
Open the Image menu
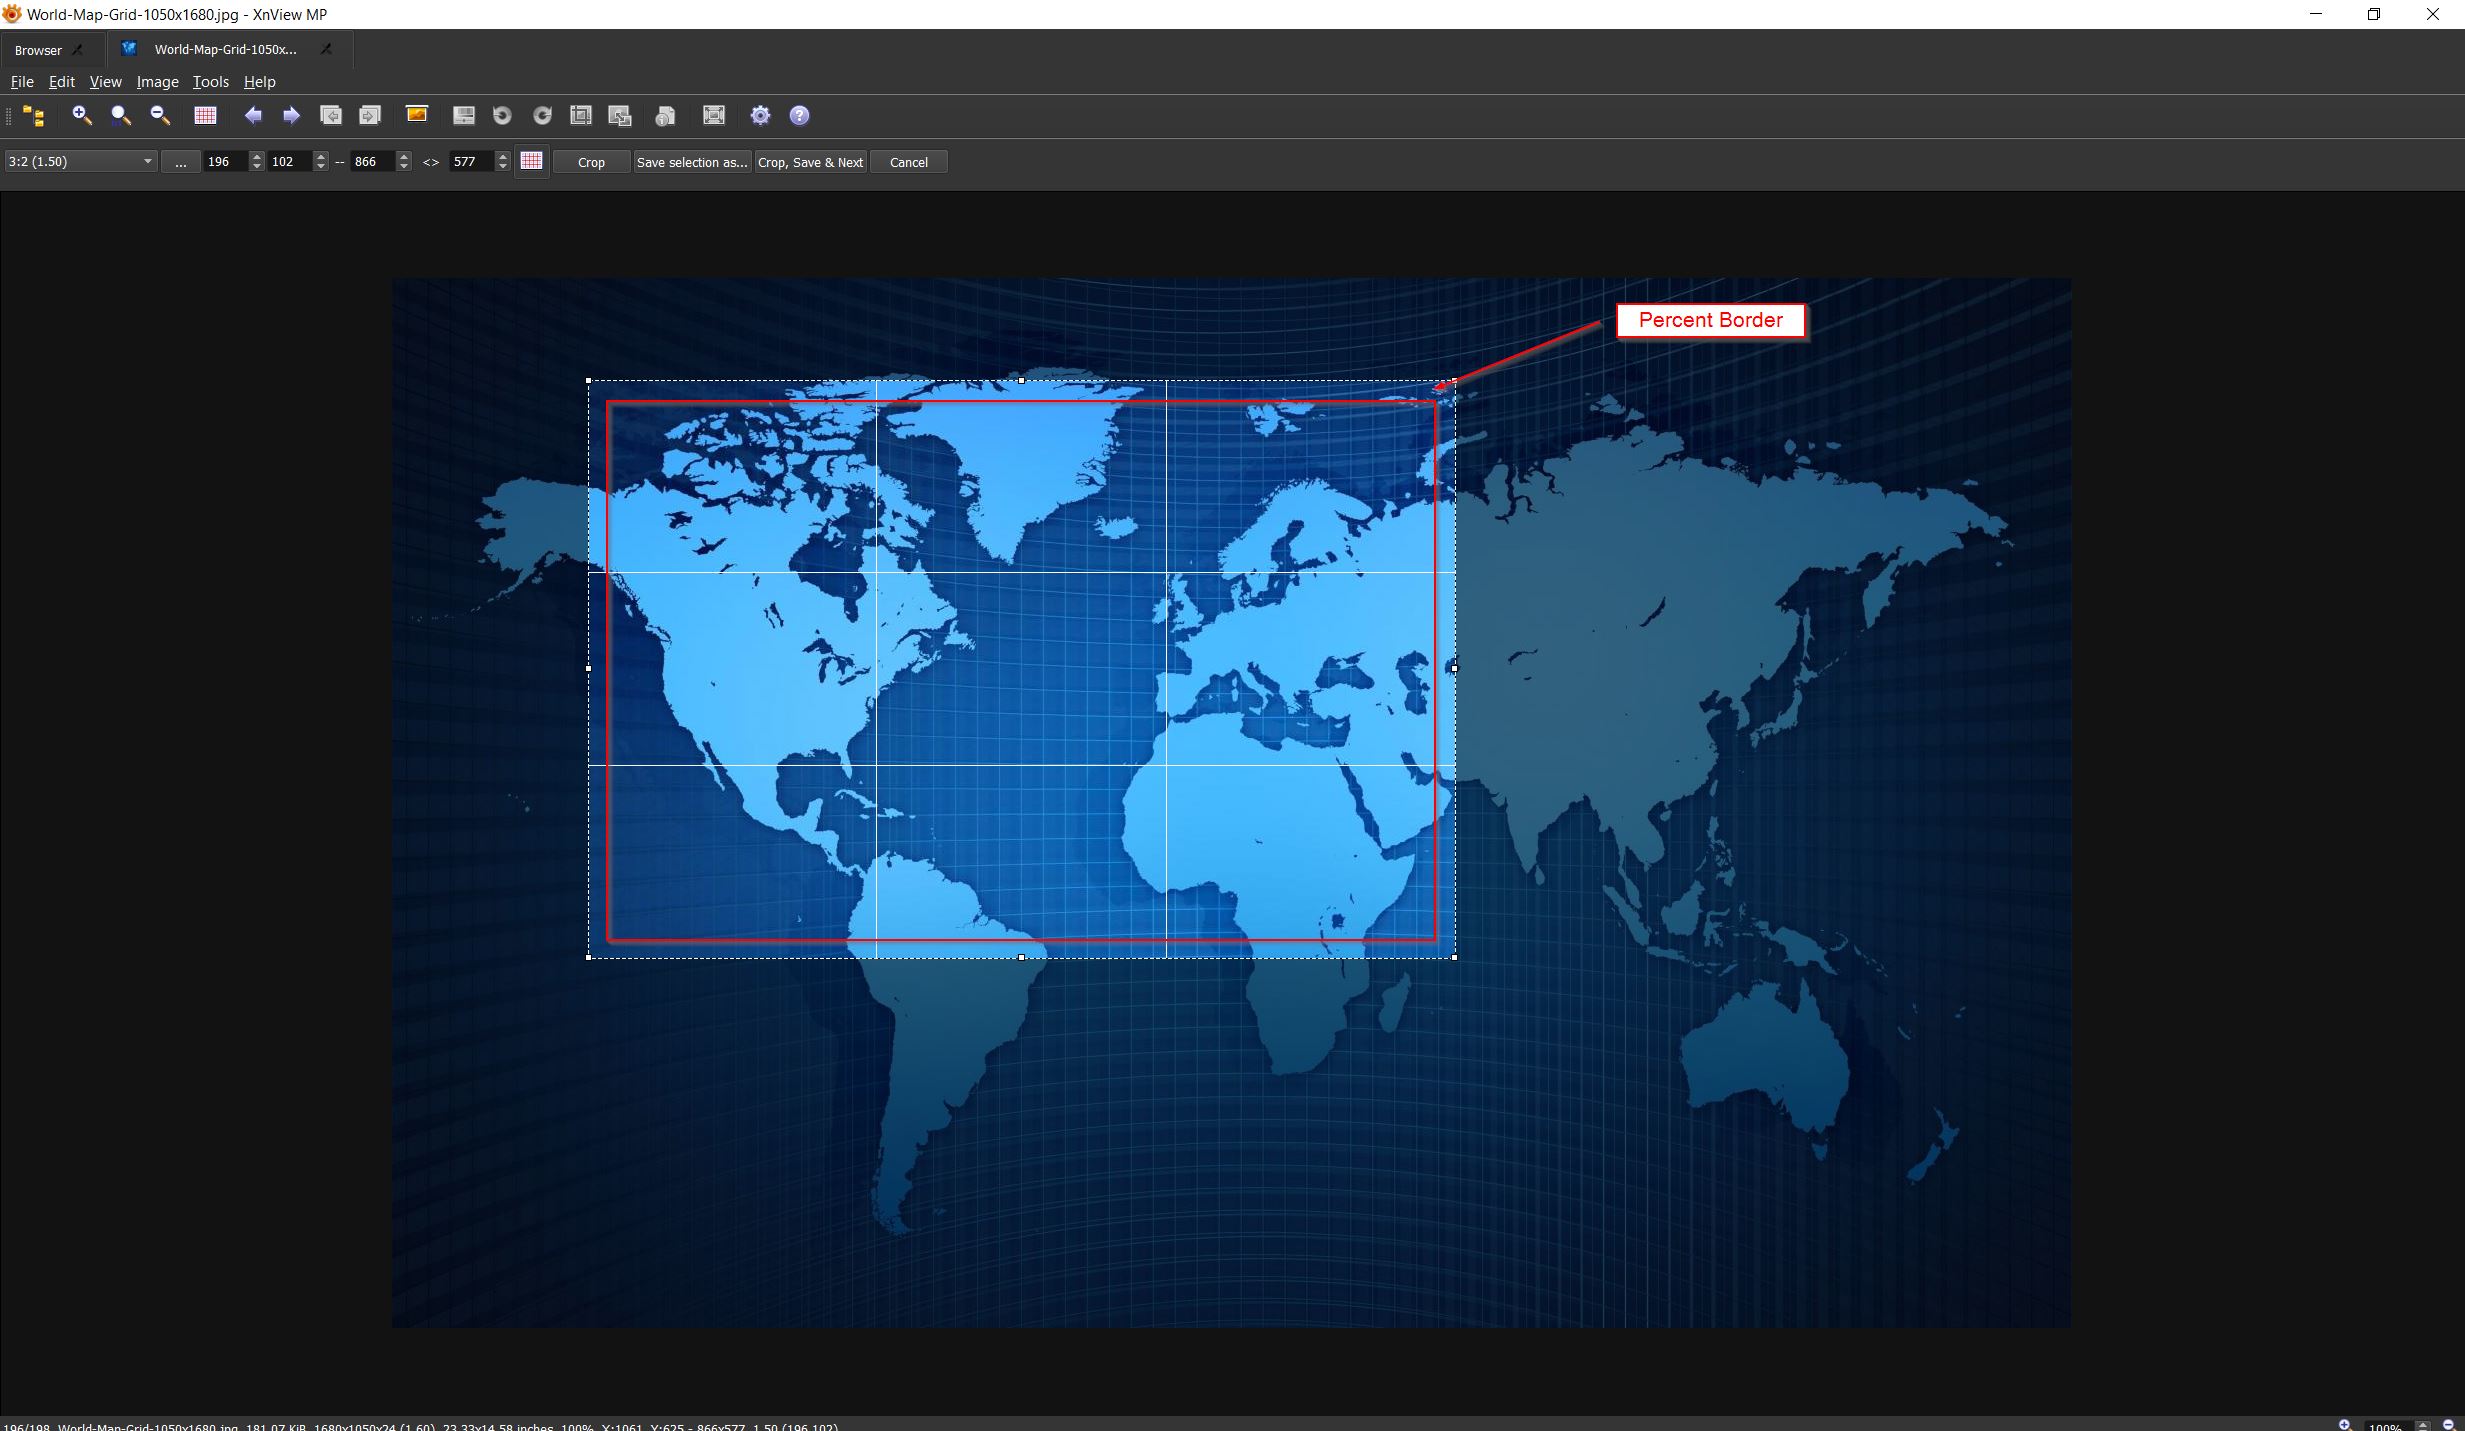[157, 82]
